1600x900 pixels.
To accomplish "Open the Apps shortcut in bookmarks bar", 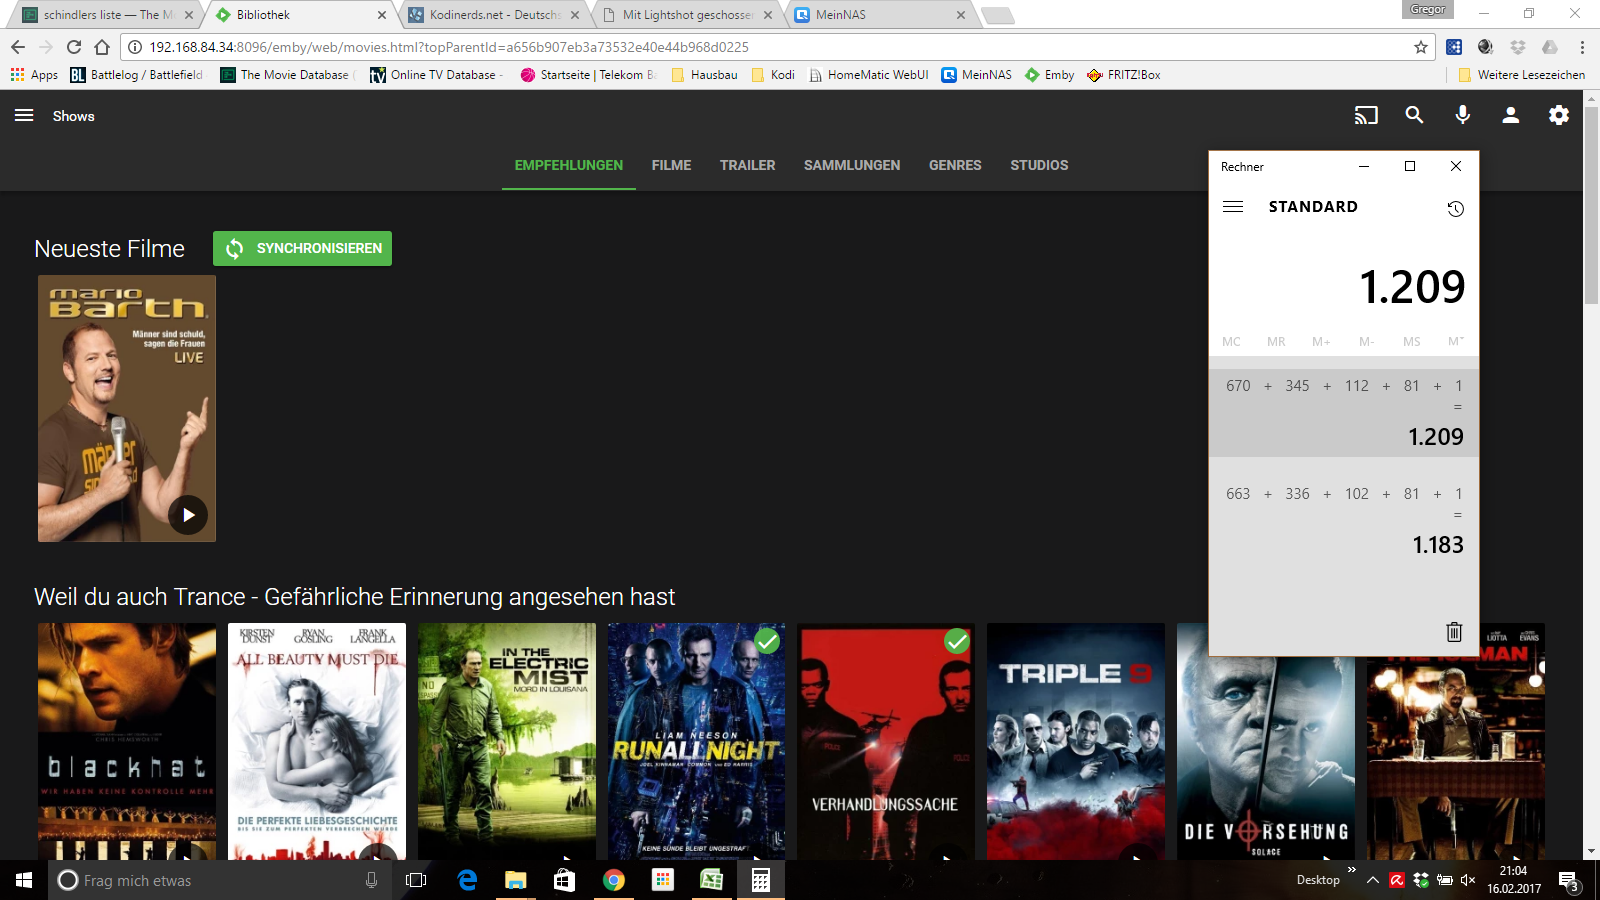I will pos(34,75).
